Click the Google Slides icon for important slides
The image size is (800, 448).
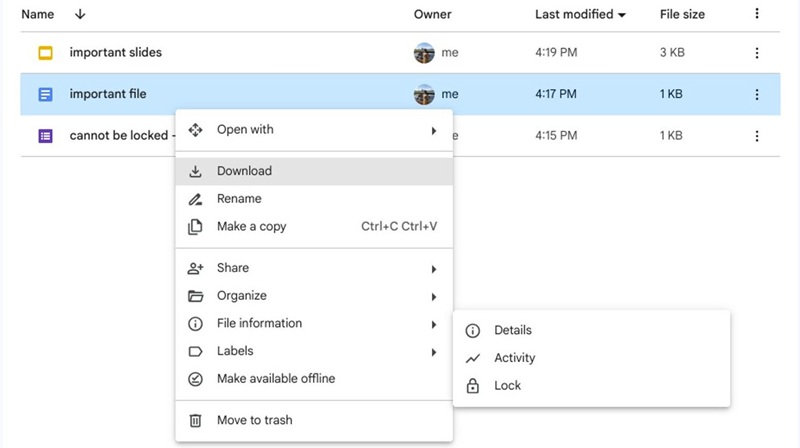[45, 53]
